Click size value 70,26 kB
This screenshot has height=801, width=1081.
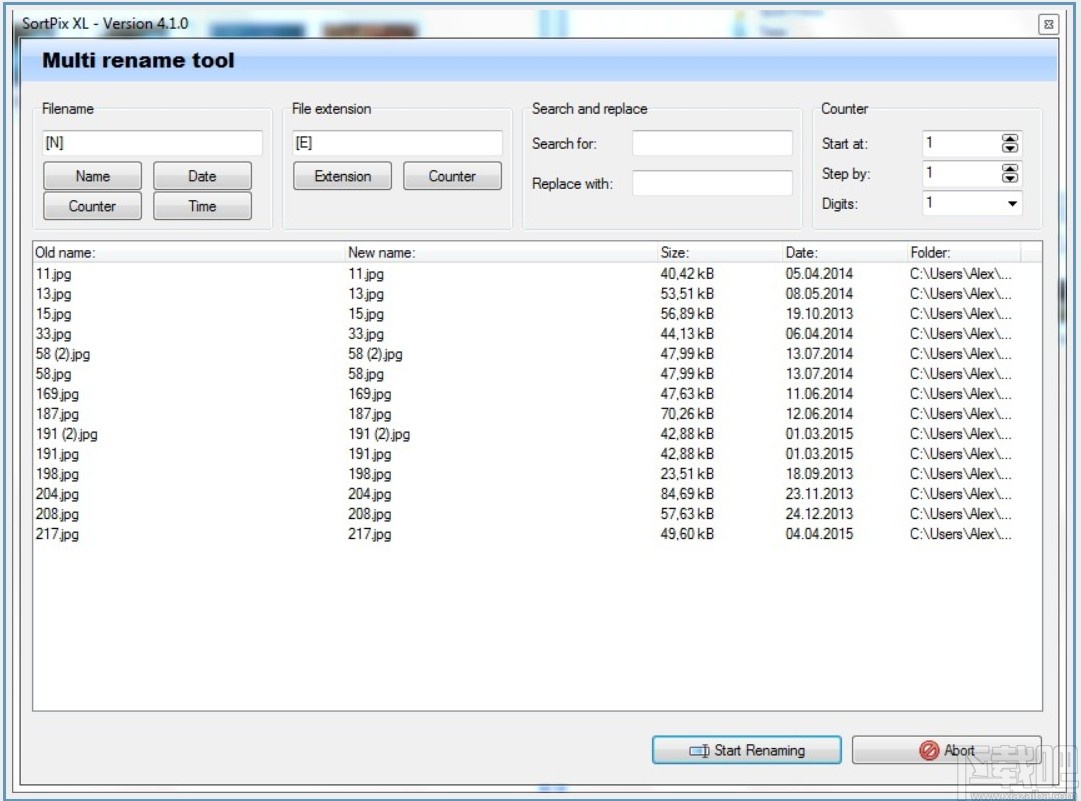click(687, 414)
